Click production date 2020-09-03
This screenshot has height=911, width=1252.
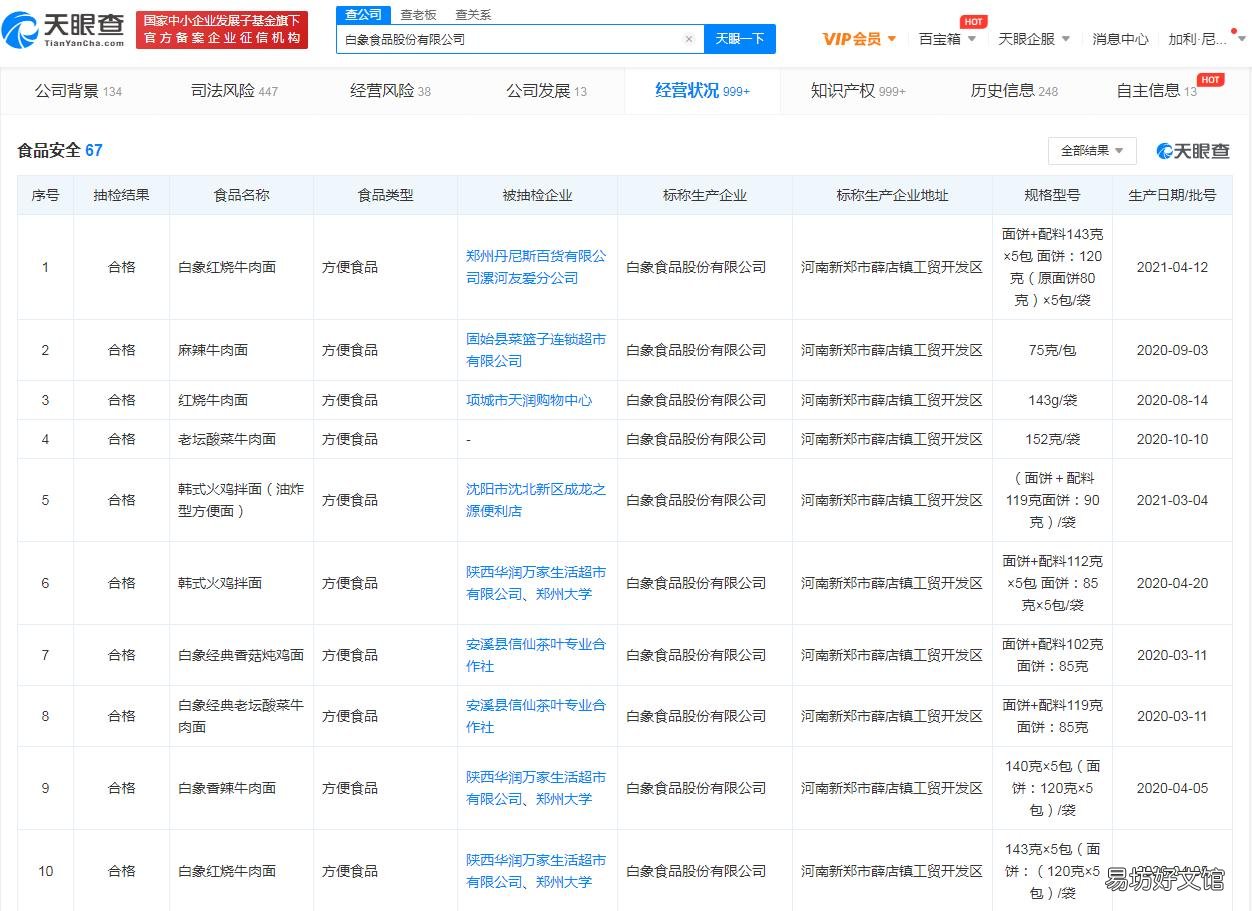[x=1172, y=350]
